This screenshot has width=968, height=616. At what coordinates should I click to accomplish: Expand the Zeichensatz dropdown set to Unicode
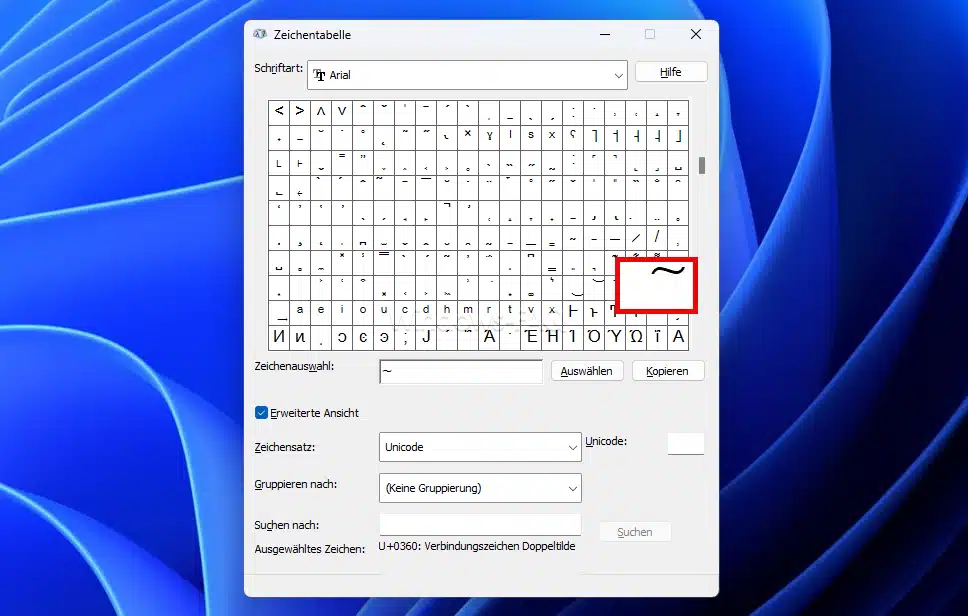(480, 447)
